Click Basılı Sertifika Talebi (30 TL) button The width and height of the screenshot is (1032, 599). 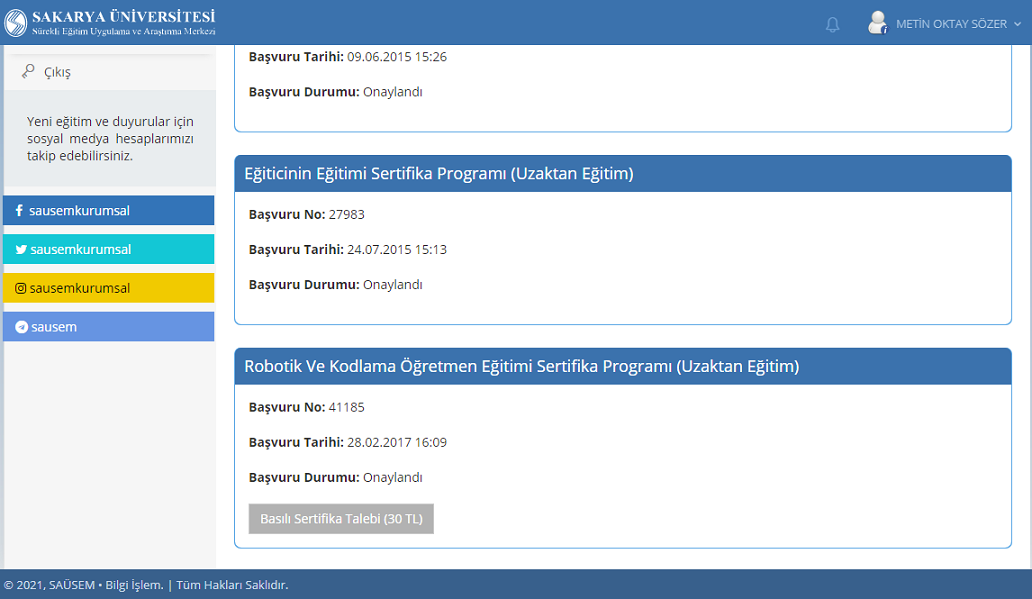point(341,519)
